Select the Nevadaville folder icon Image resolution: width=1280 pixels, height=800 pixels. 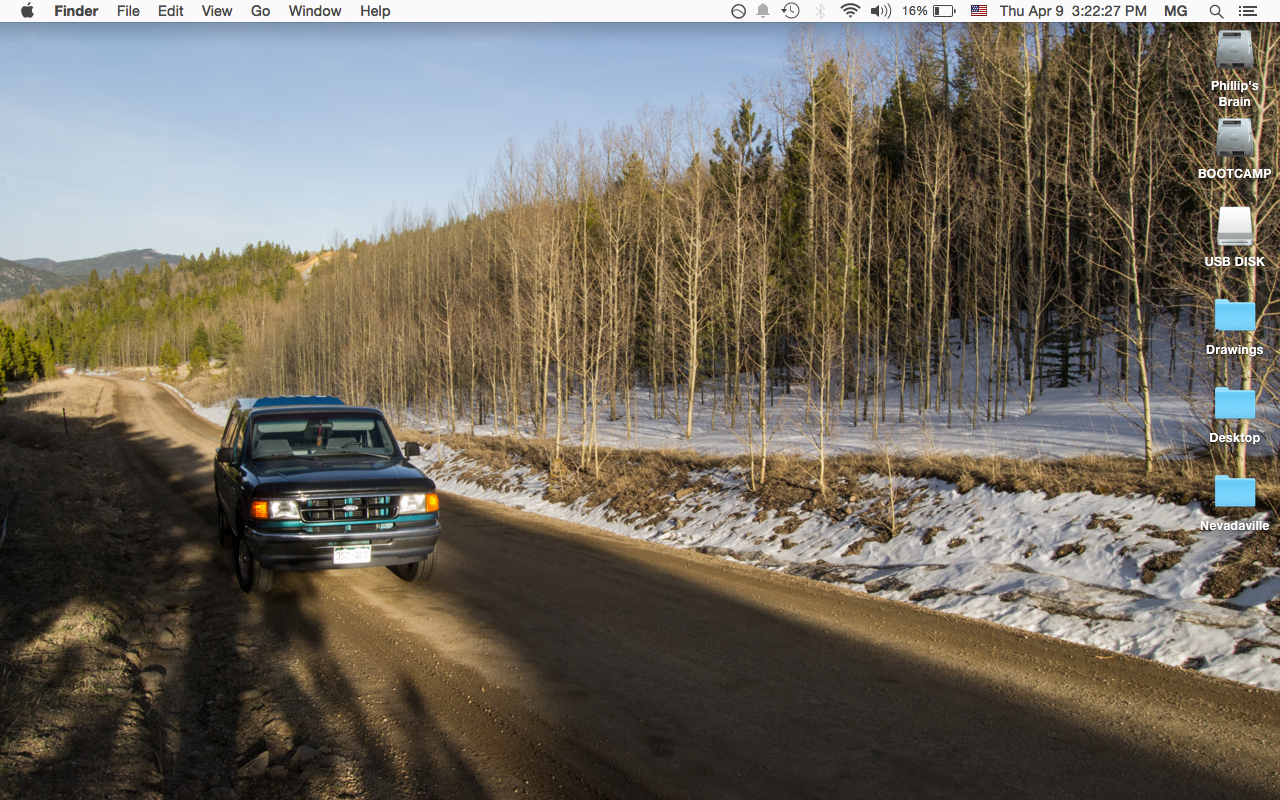point(1235,491)
